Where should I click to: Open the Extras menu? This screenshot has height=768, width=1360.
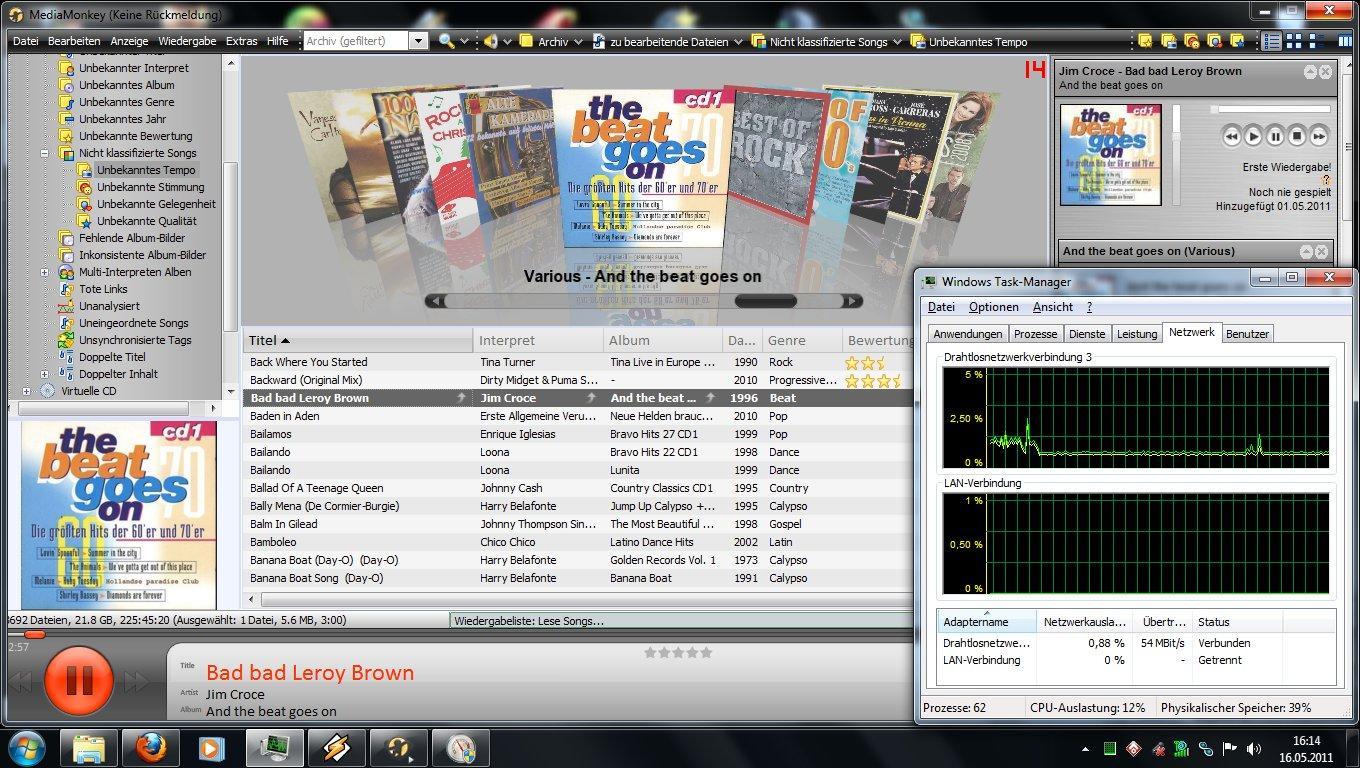(242, 41)
